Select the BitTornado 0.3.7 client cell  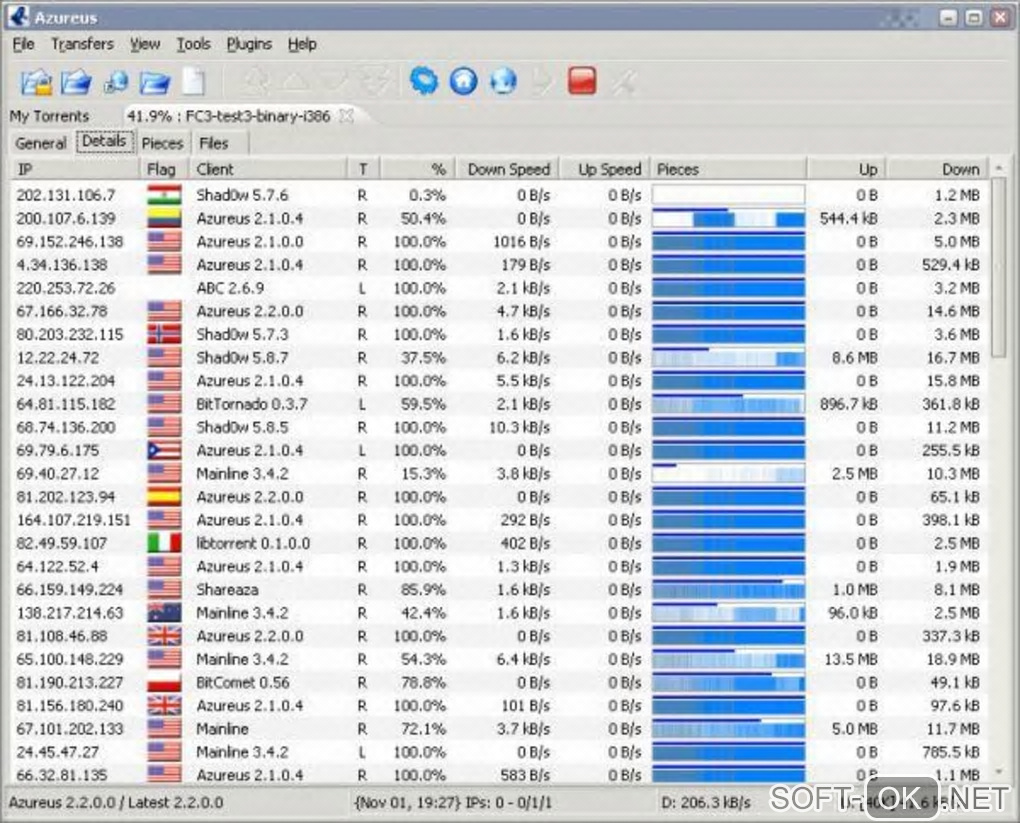[251, 403]
